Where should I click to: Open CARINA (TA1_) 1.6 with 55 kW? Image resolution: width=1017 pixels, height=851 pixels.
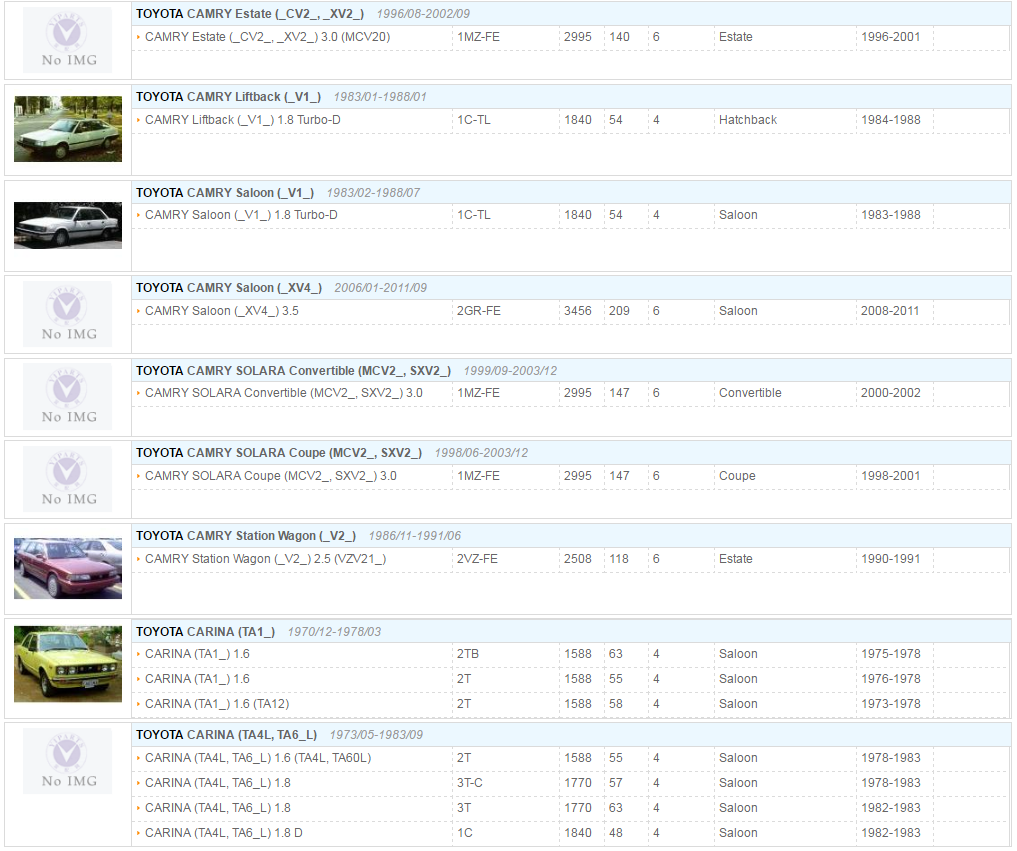197,678
